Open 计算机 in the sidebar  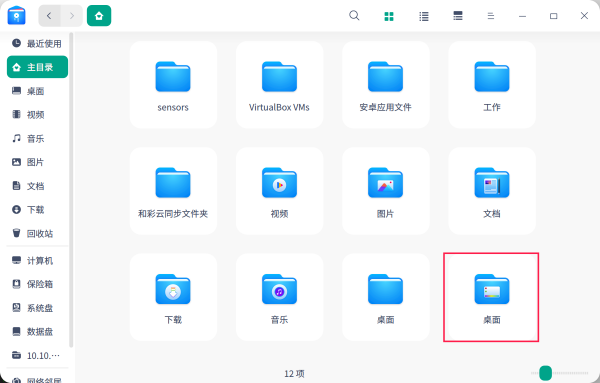[x=37, y=261]
